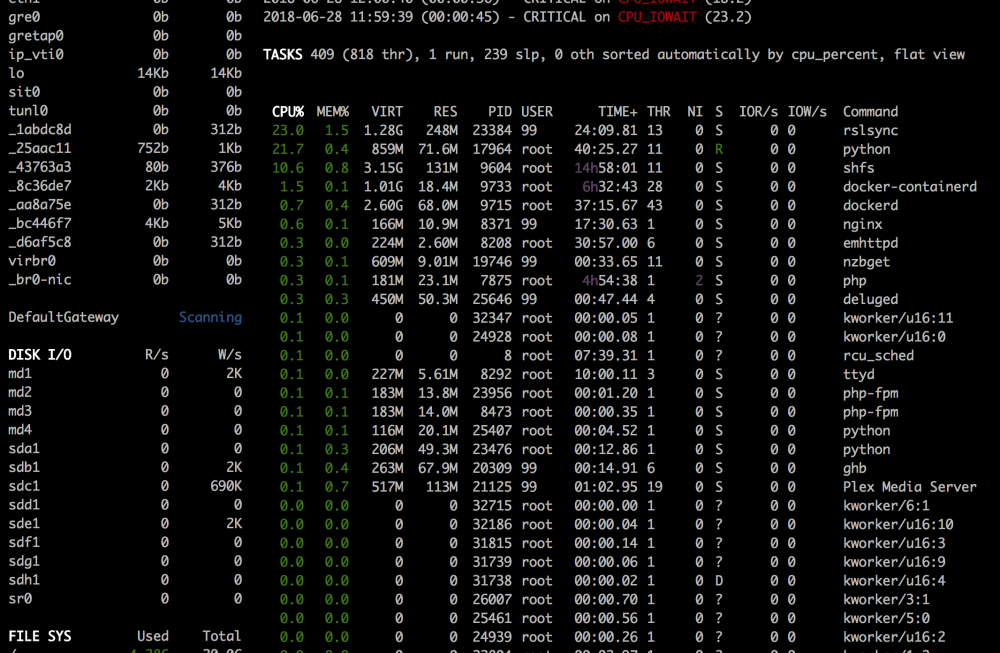This screenshot has width=1000, height=653.
Task: Select the deluged process name
Action: point(870,299)
